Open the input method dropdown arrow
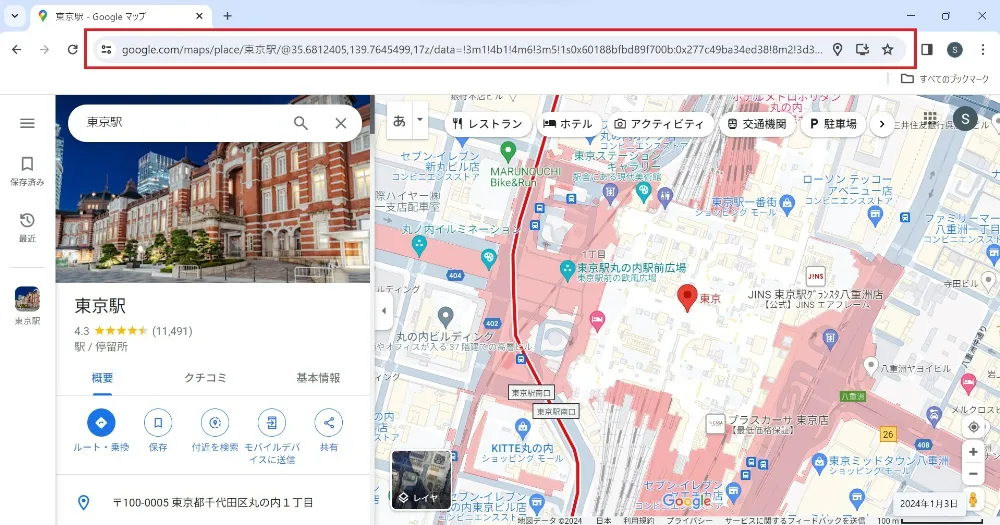The width and height of the screenshot is (1000, 525). tap(420, 121)
